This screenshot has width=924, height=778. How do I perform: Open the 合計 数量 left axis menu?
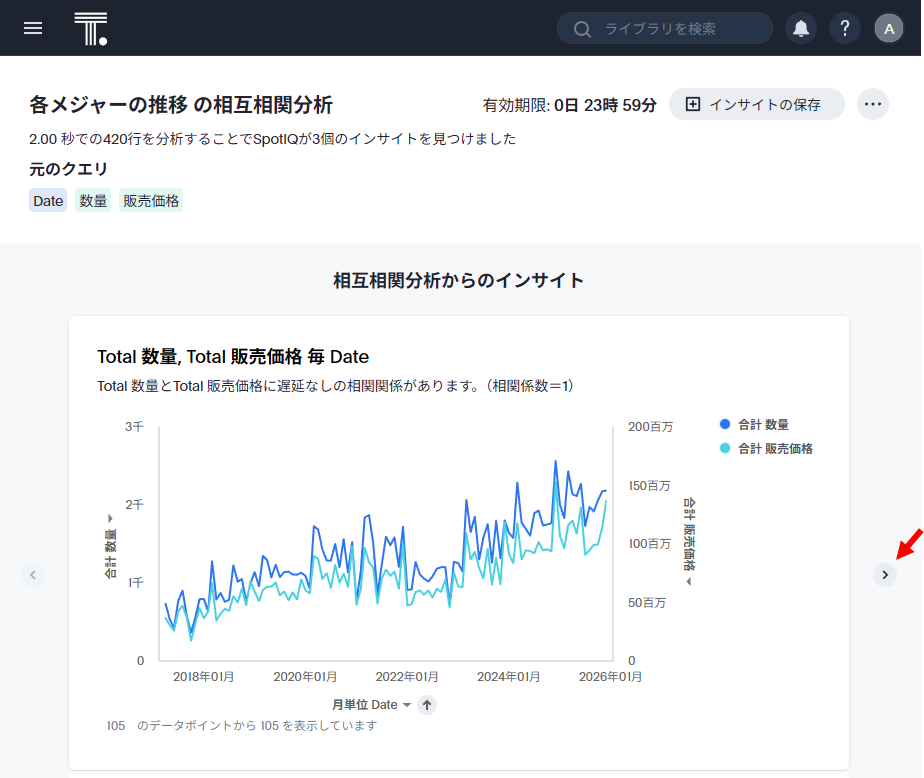coord(110,550)
